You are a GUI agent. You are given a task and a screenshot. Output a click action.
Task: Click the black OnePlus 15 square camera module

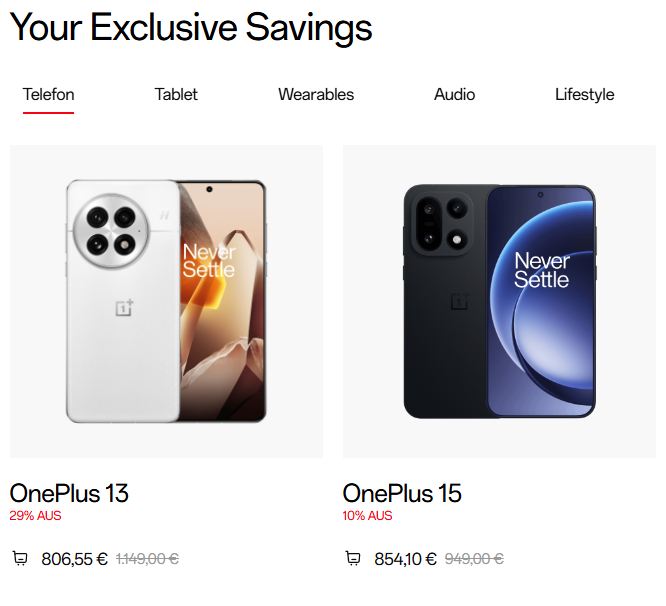(x=442, y=223)
